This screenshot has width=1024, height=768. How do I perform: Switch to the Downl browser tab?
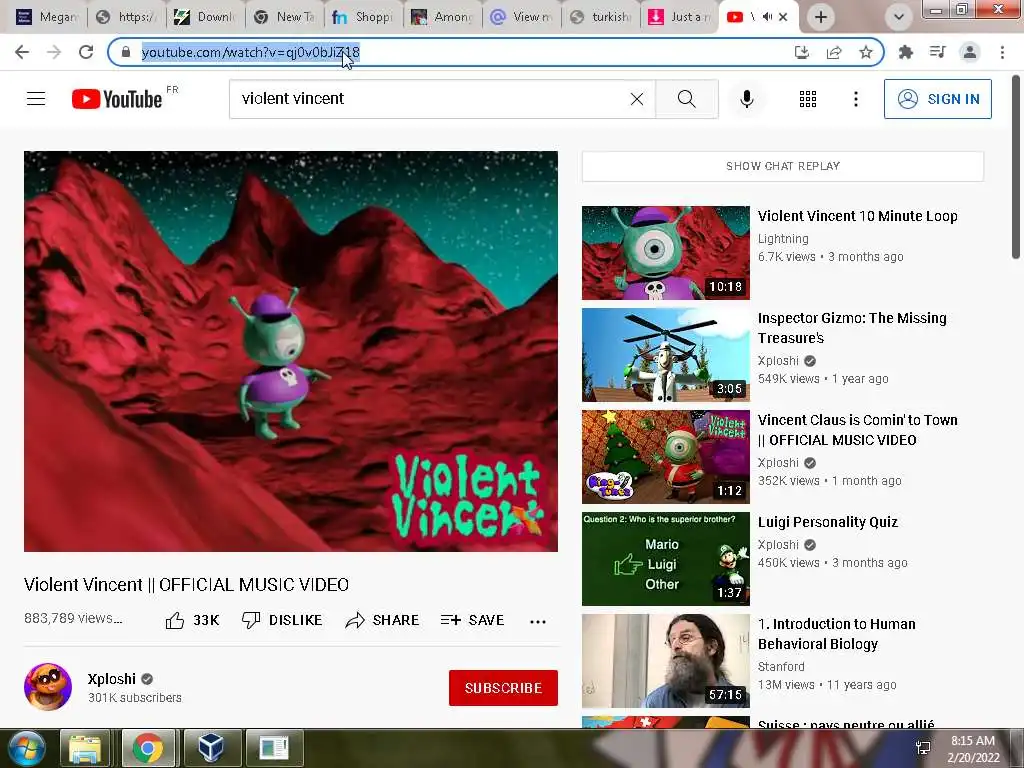coord(205,17)
